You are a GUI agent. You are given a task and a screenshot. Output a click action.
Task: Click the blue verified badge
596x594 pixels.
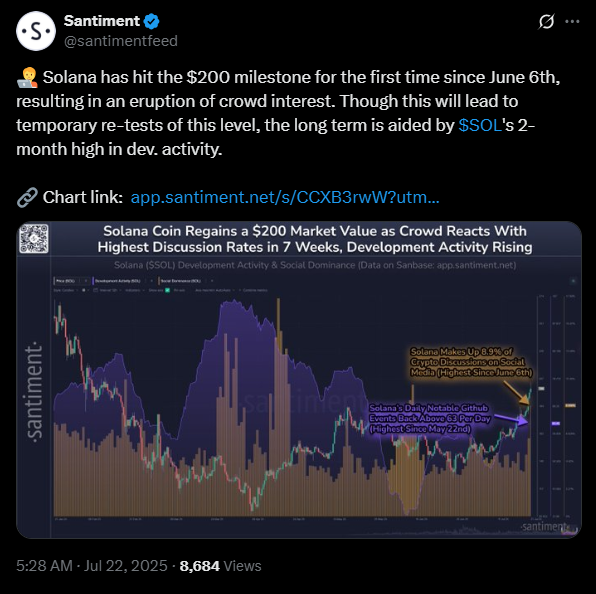click(151, 21)
